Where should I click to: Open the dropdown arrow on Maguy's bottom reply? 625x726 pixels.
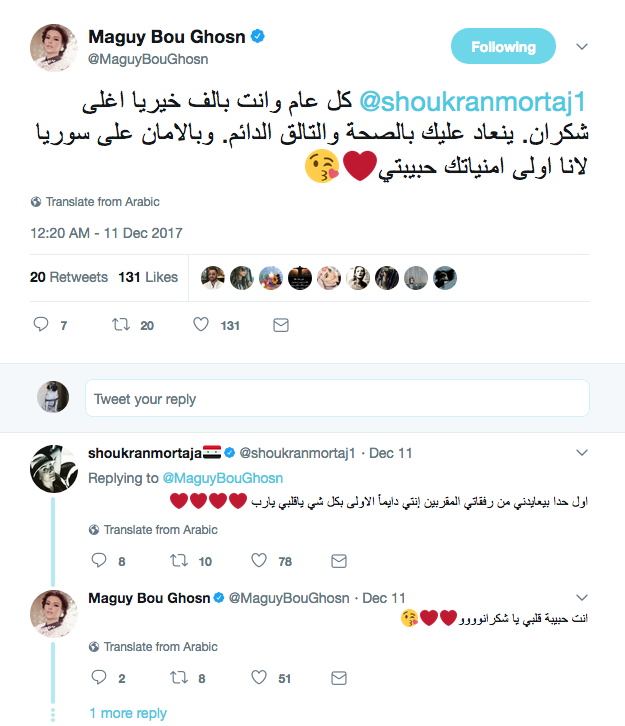tap(584, 598)
